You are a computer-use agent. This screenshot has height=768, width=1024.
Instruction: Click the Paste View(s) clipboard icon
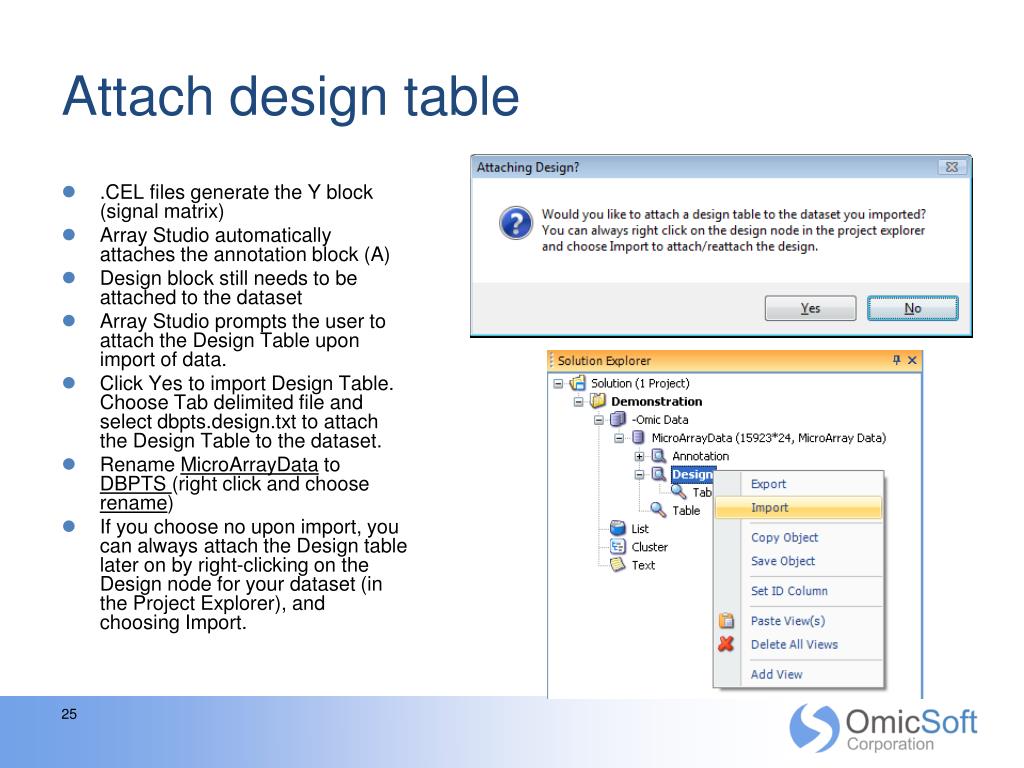726,620
